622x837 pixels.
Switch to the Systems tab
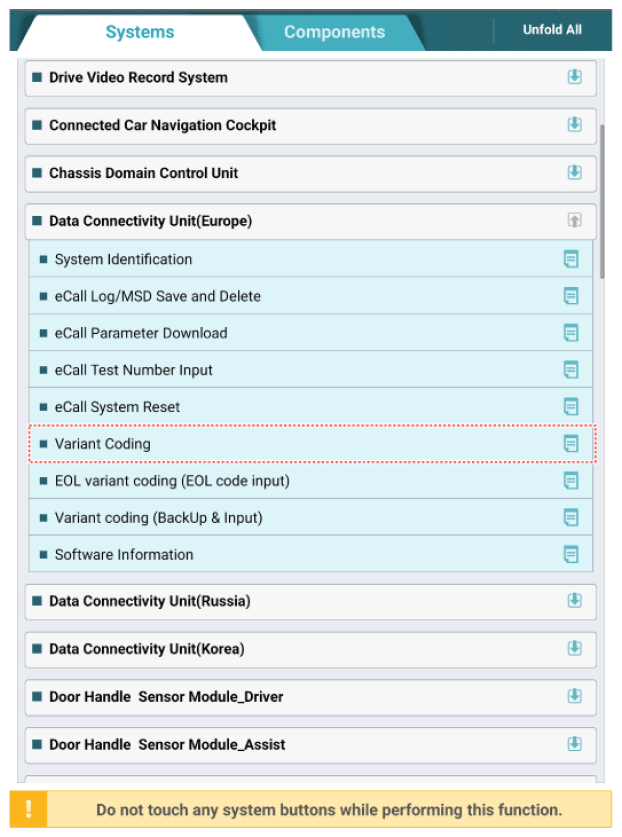(140, 32)
